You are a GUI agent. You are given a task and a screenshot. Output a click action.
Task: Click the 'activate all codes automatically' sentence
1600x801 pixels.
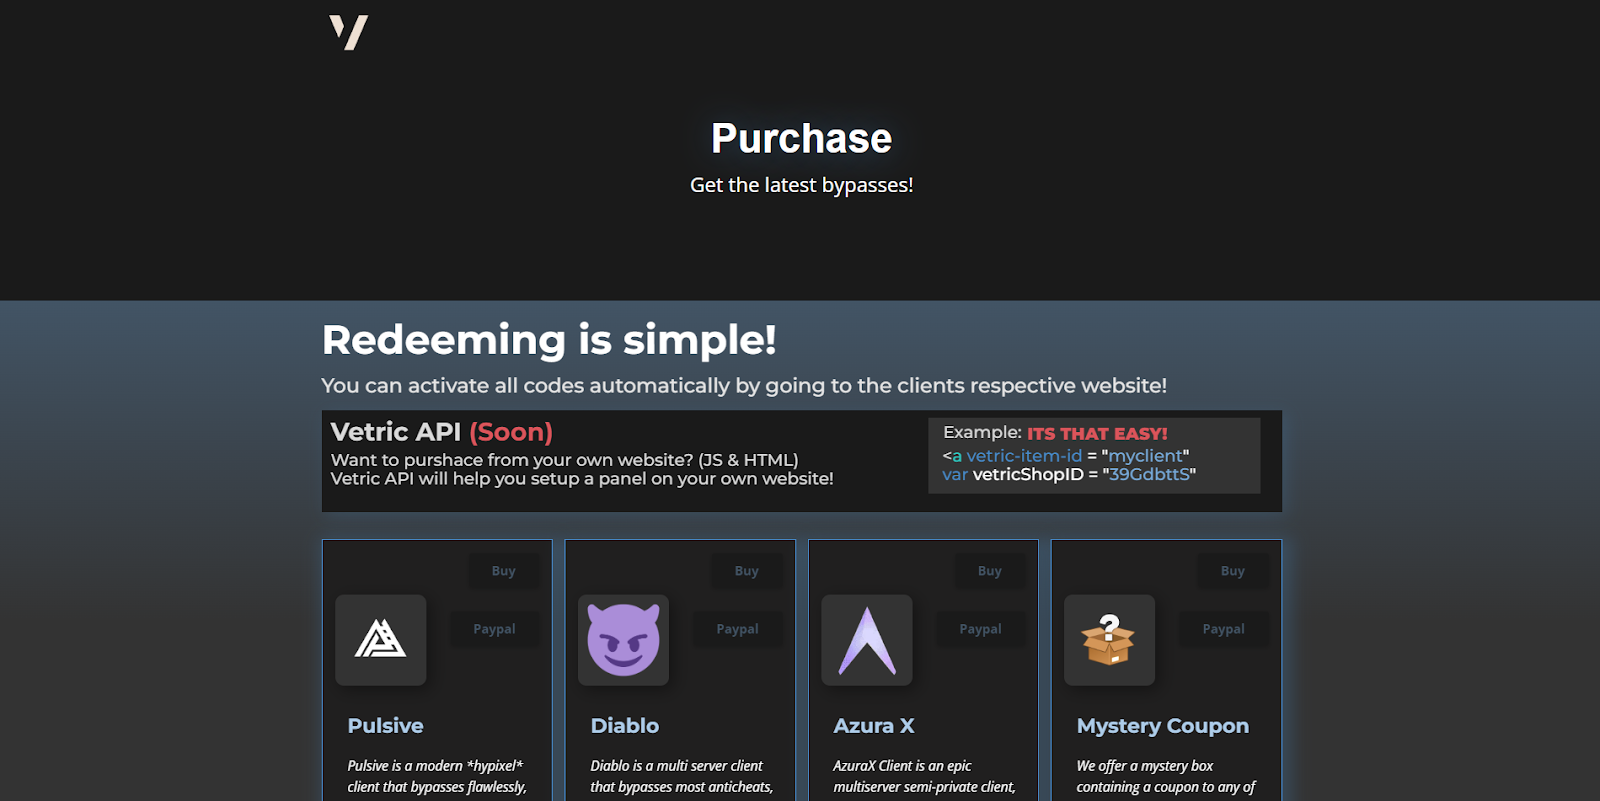[x=744, y=386]
